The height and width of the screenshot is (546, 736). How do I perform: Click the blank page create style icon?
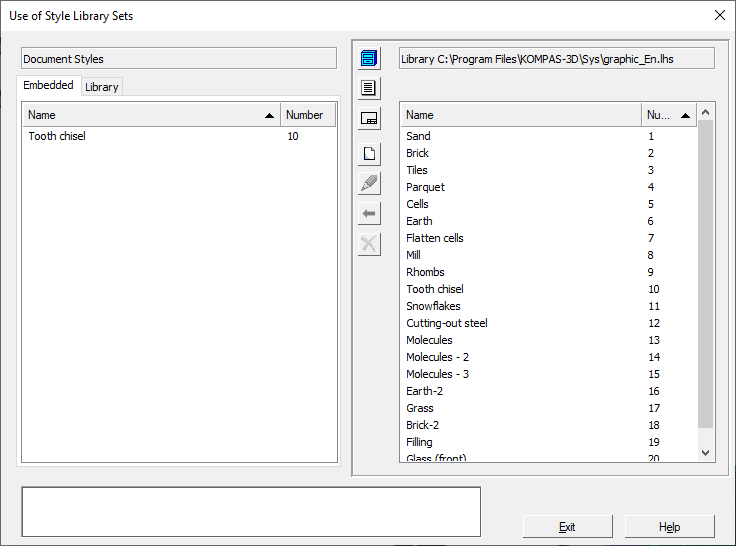click(369, 154)
